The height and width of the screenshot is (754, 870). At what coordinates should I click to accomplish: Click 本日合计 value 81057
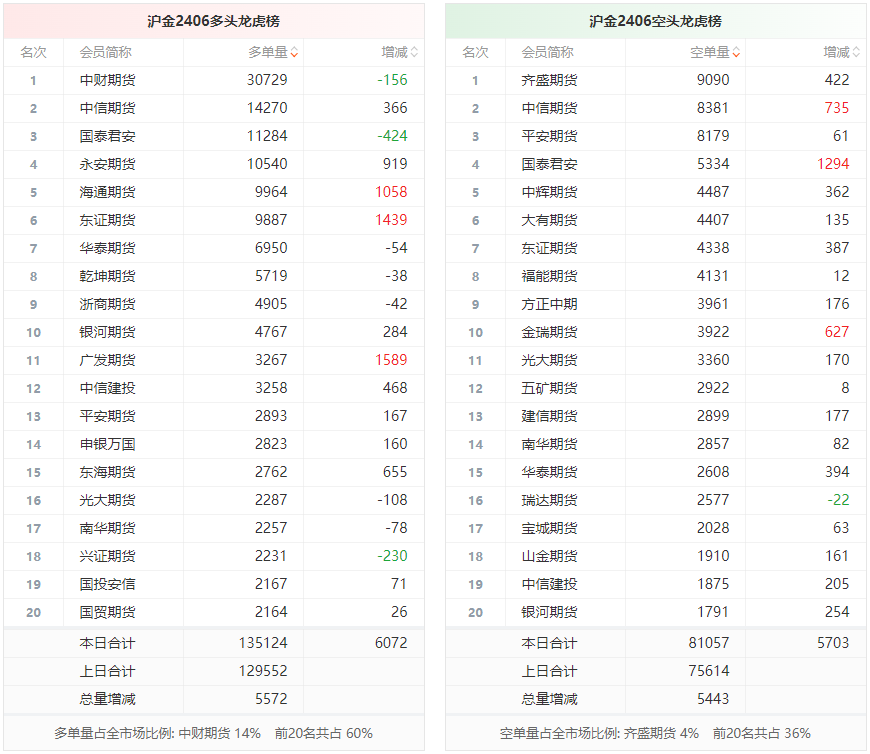(709, 643)
